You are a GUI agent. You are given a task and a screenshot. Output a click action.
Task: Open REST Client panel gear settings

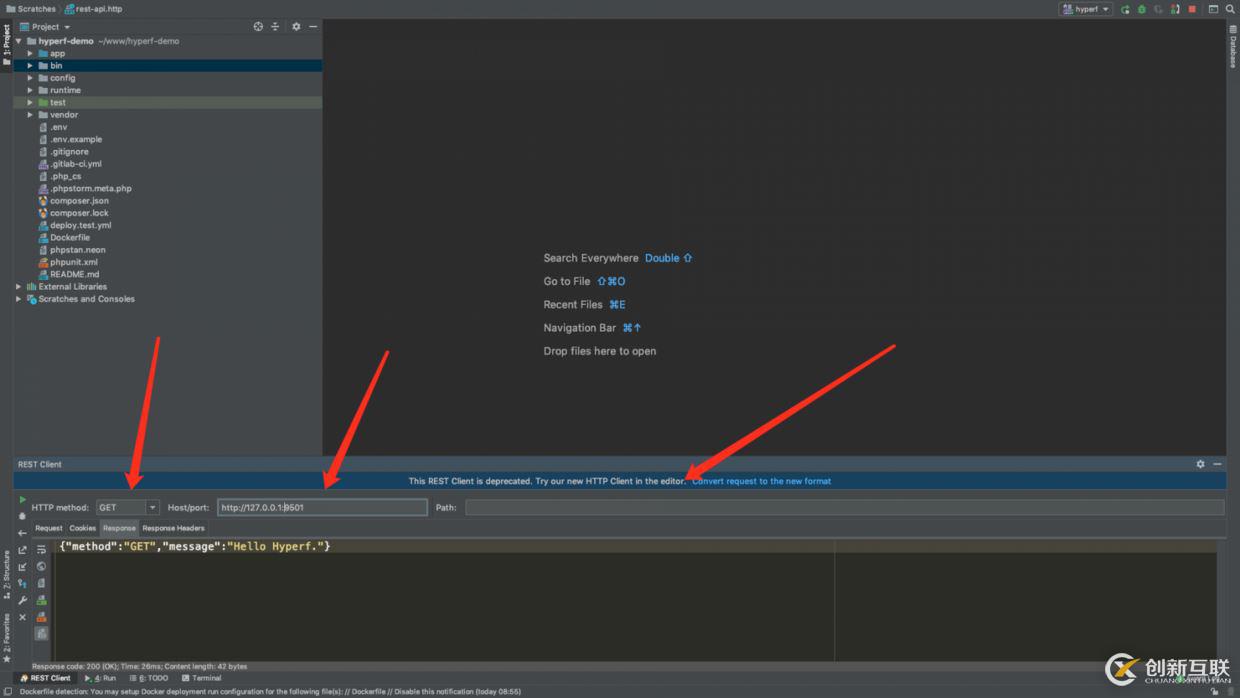[x=1201, y=464]
